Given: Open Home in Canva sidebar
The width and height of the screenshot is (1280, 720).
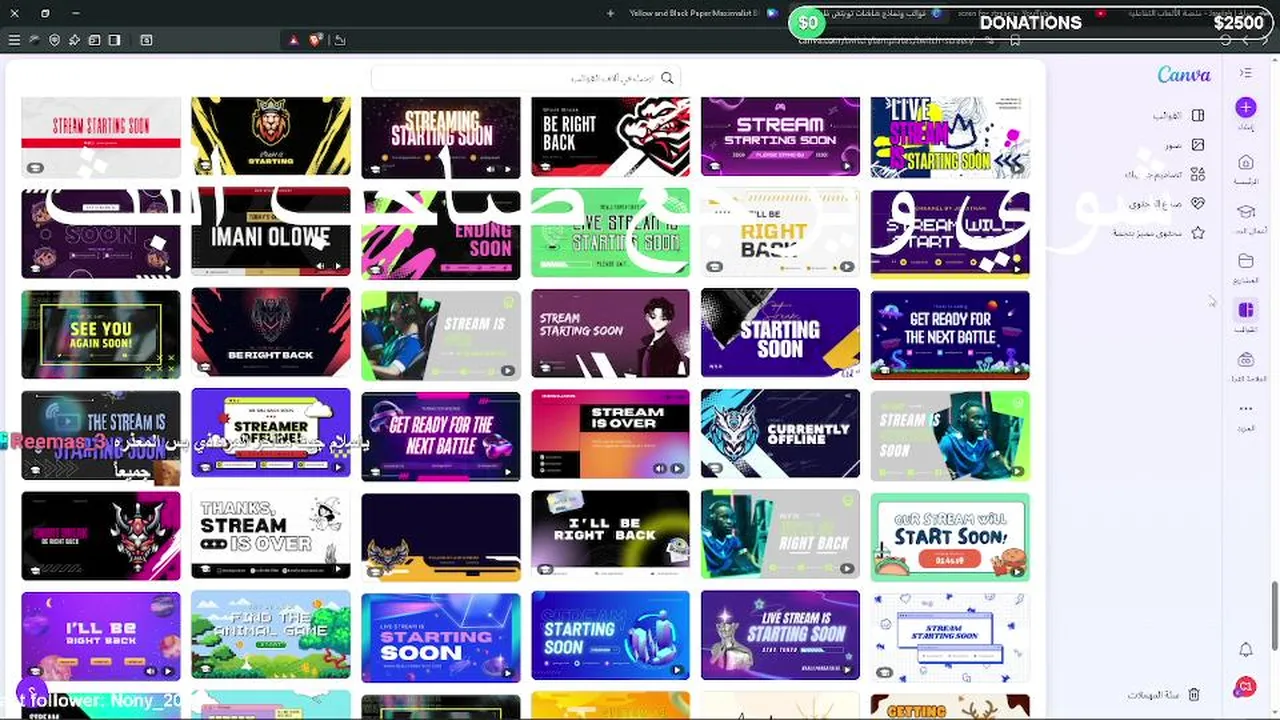Looking at the screenshot, I should point(1245,162).
